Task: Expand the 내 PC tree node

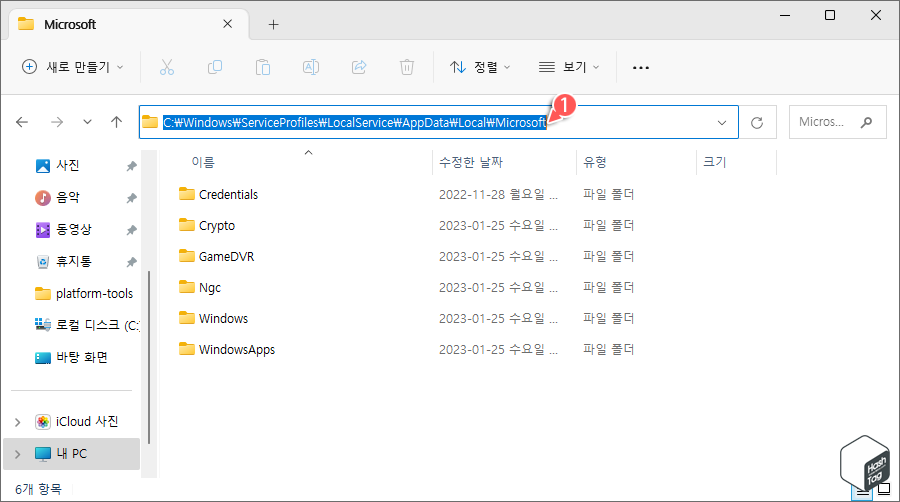Action: point(18,454)
